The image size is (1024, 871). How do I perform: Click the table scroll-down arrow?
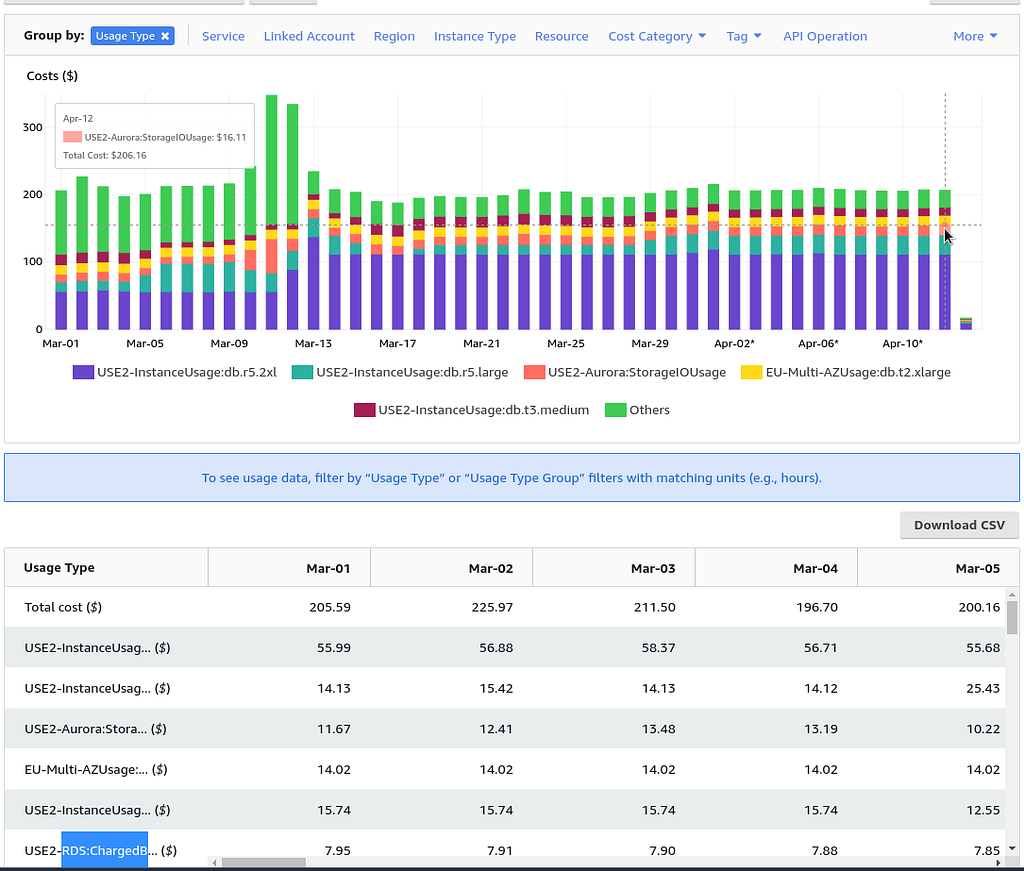1012,849
